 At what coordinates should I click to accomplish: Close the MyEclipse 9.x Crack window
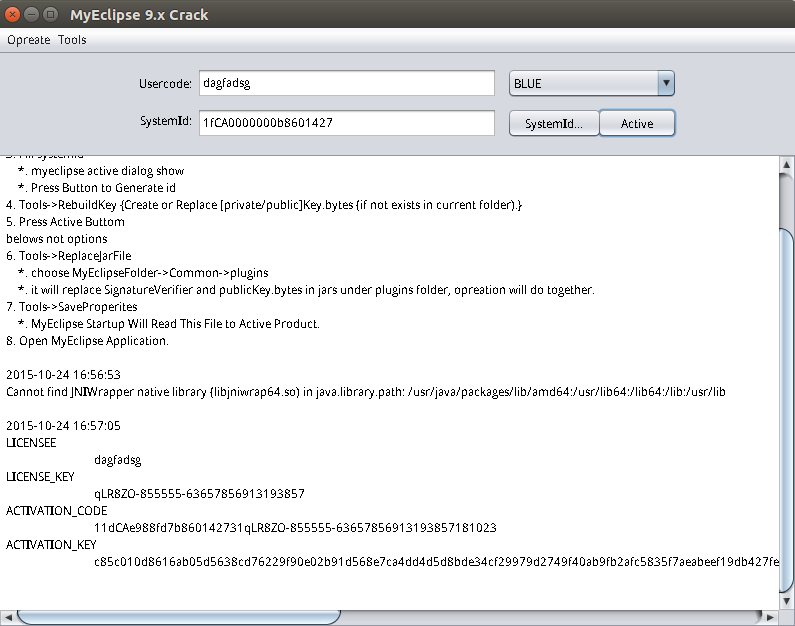click(x=12, y=14)
